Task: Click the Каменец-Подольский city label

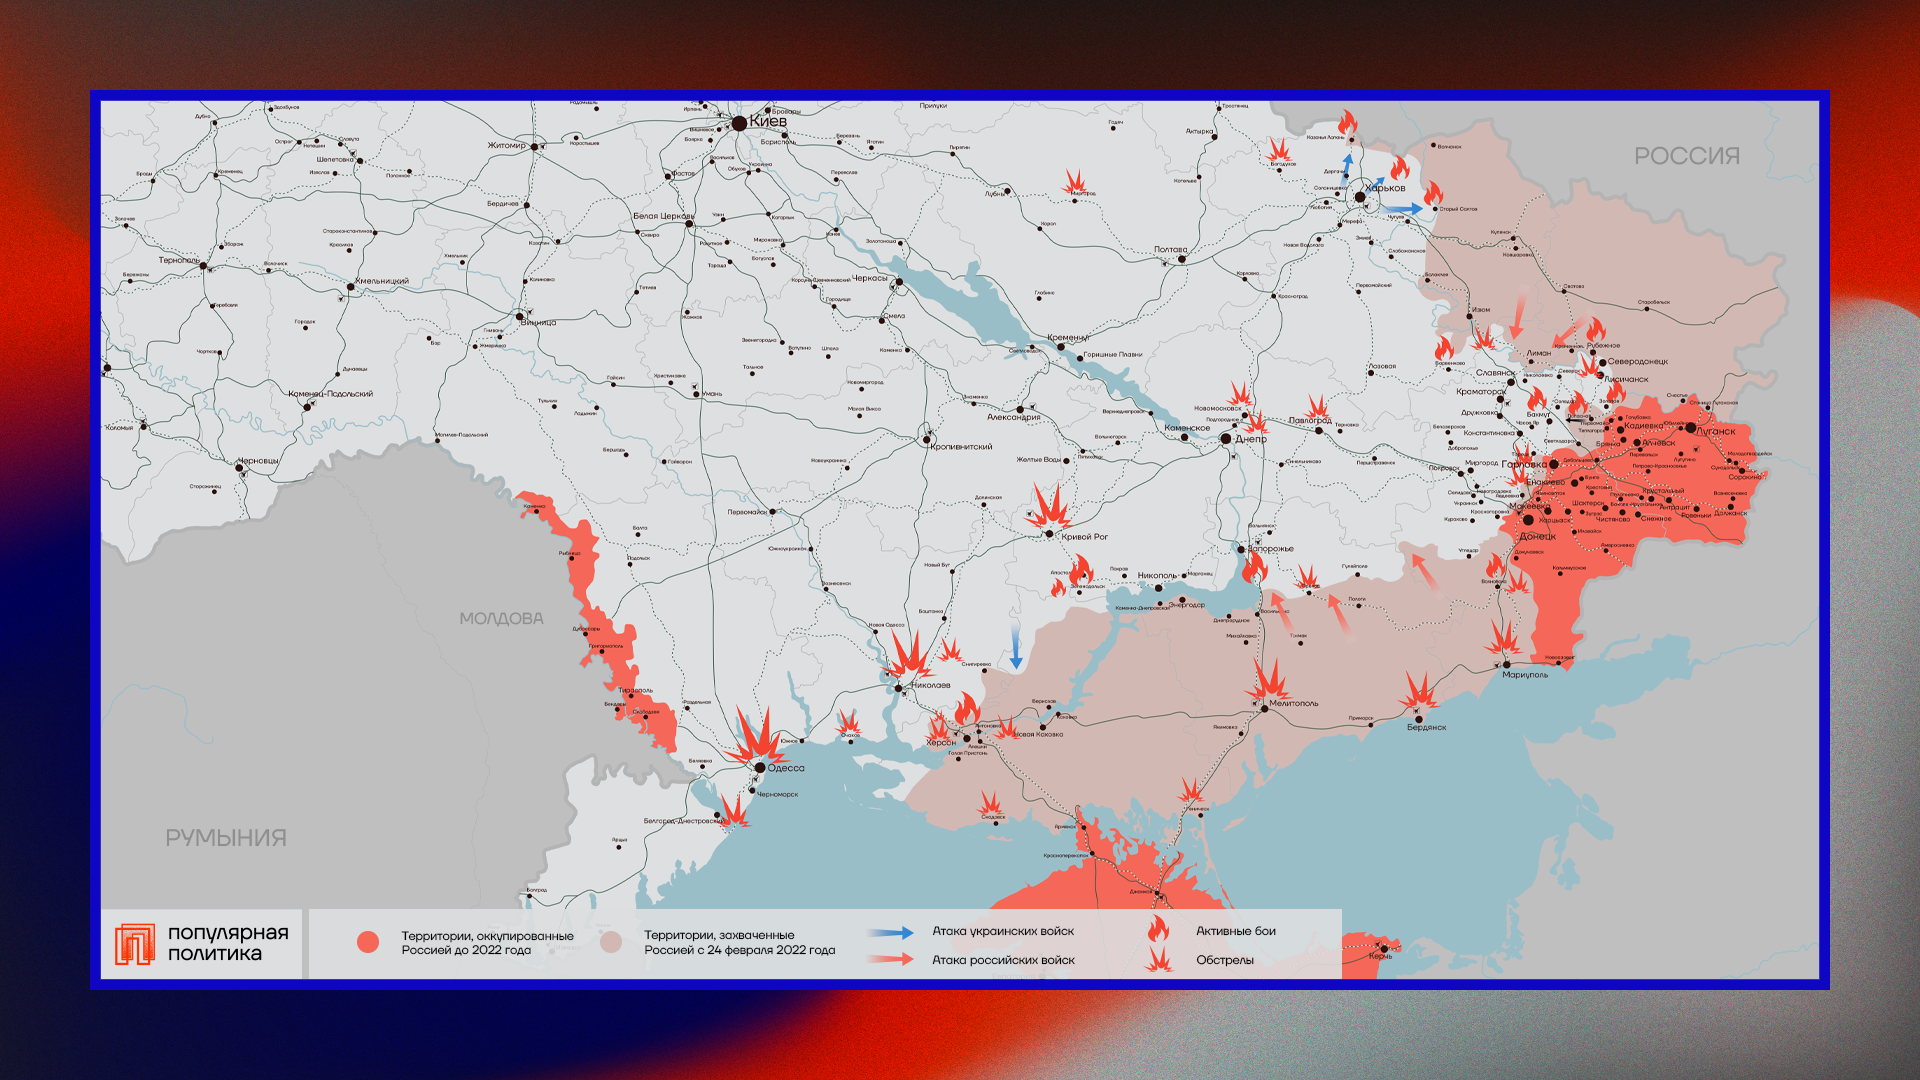Action: pyautogui.click(x=331, y=394)
